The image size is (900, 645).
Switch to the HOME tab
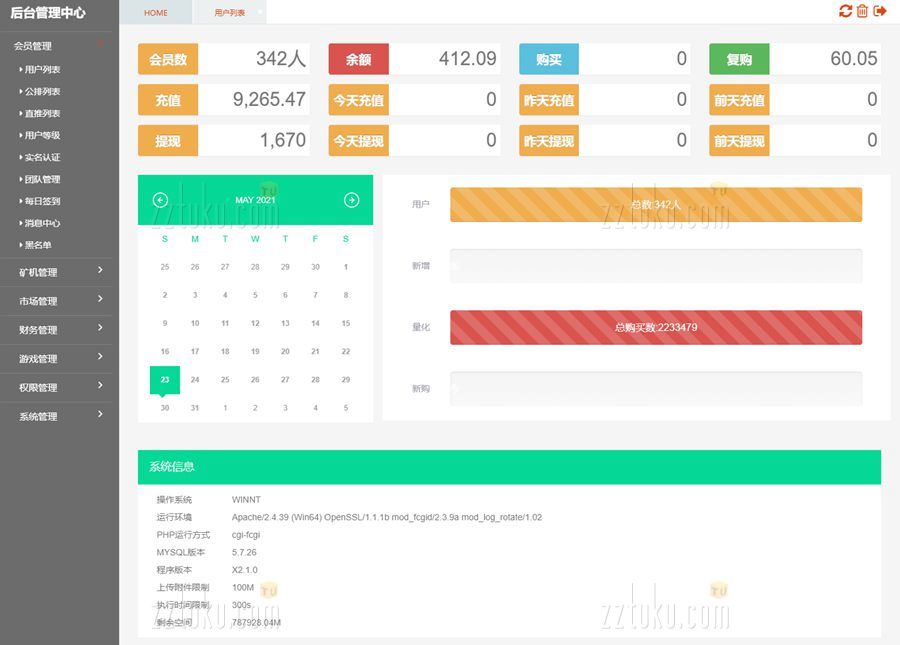[156, 13]
